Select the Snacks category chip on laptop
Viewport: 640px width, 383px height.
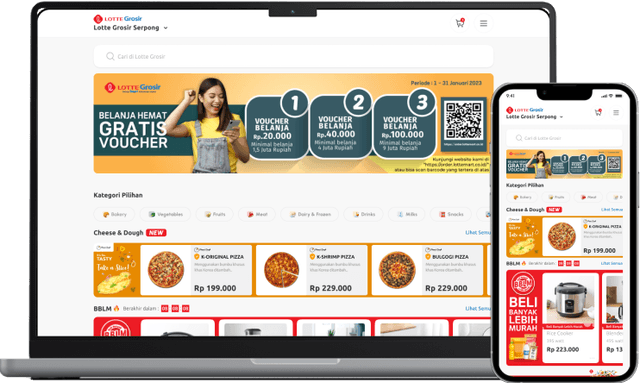[451, 214]
